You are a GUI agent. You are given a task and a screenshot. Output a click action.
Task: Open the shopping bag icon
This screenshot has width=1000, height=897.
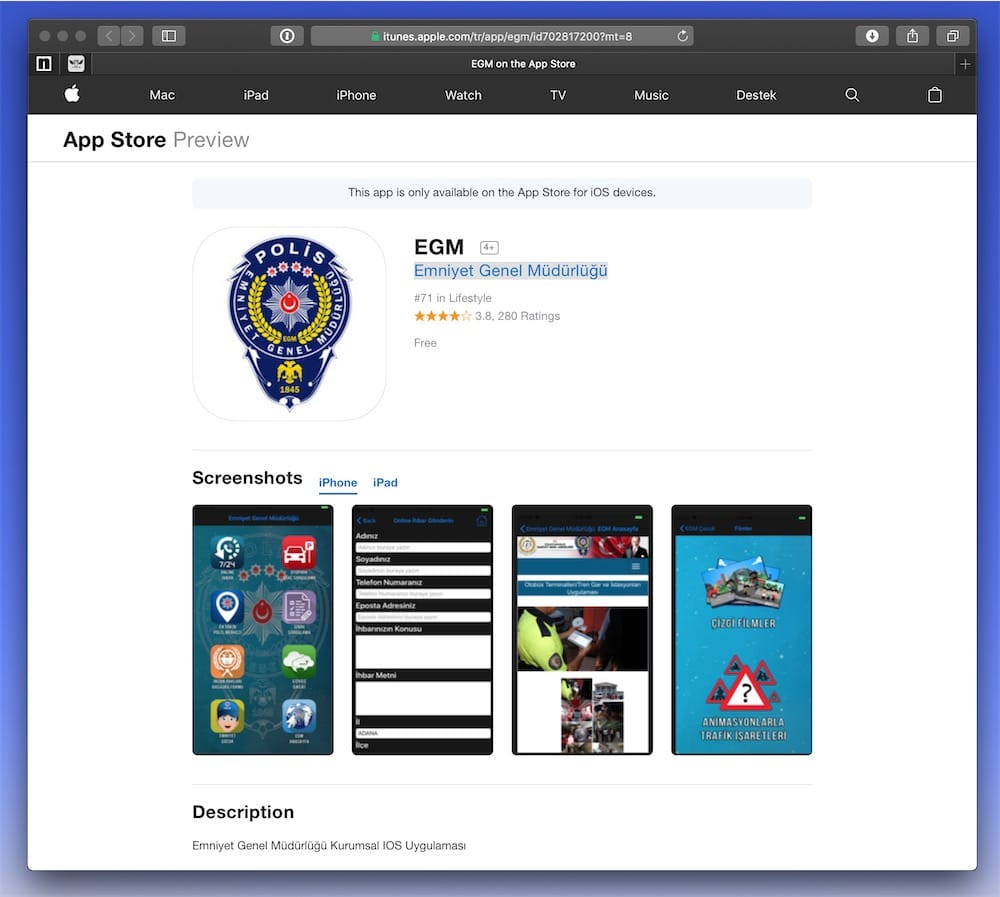tap(934, 95)
